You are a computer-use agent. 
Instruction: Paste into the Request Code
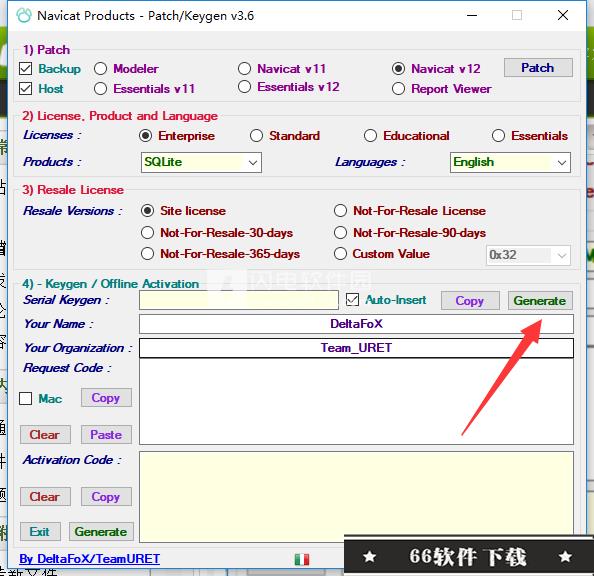[106, 434]
